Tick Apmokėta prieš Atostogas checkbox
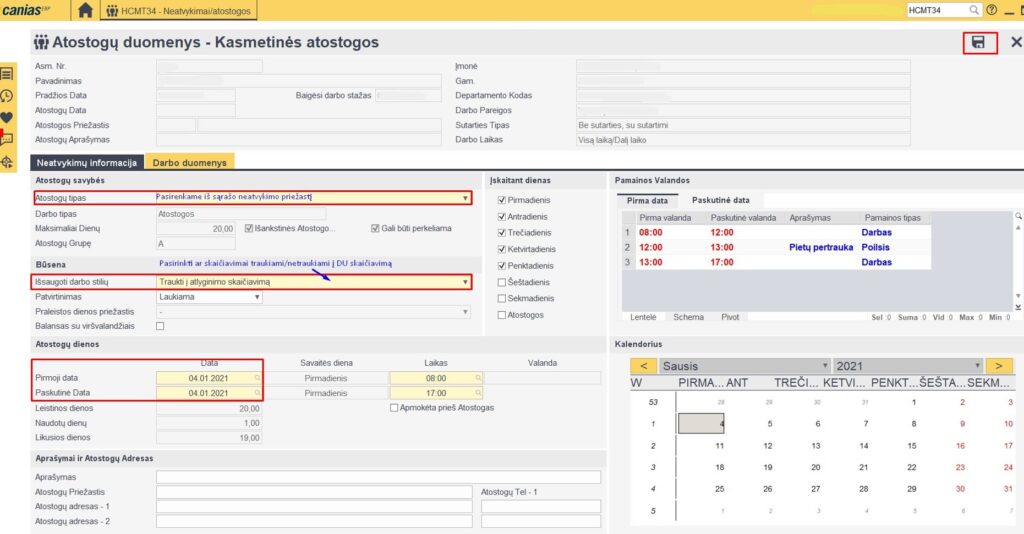 click(394, 408)
